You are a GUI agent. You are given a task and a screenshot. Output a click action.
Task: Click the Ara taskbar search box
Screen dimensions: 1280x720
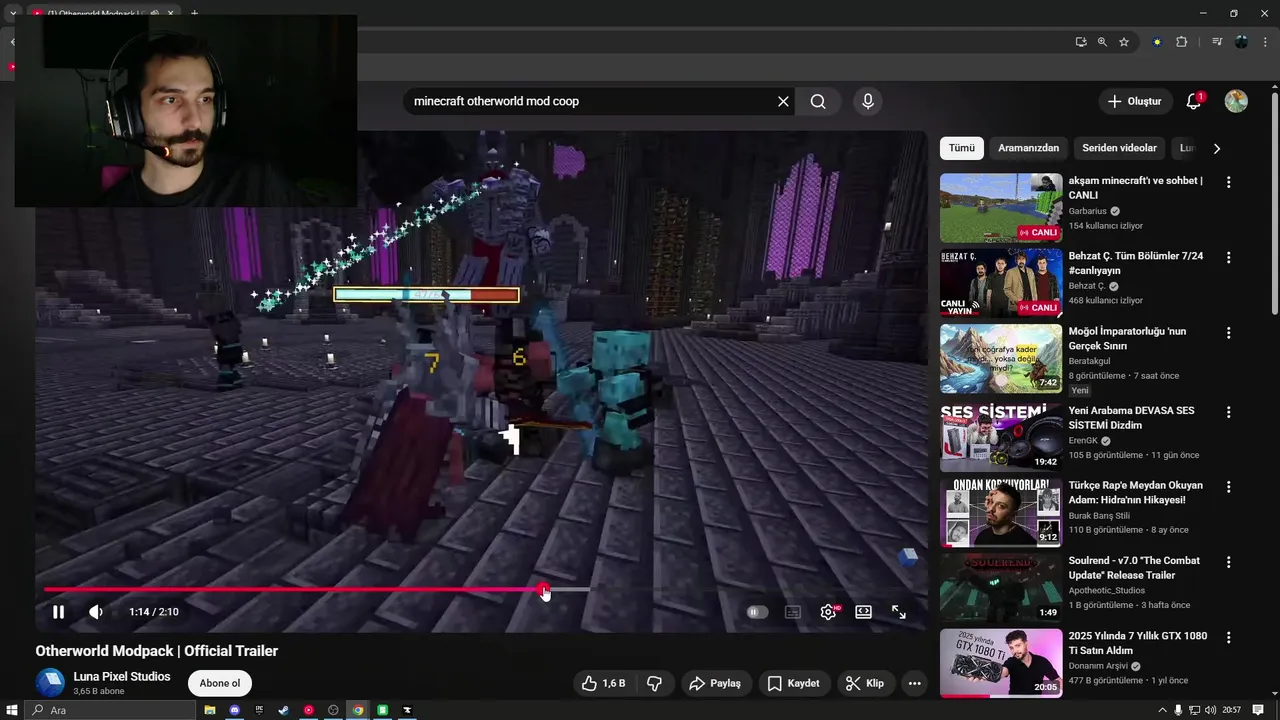(x=110, y=710)
